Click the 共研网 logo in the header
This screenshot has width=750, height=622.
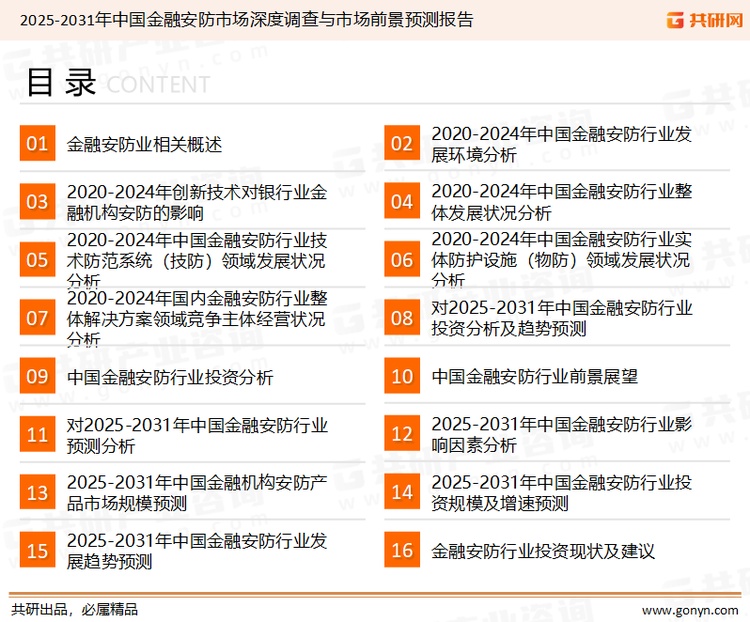click(705, 20)
